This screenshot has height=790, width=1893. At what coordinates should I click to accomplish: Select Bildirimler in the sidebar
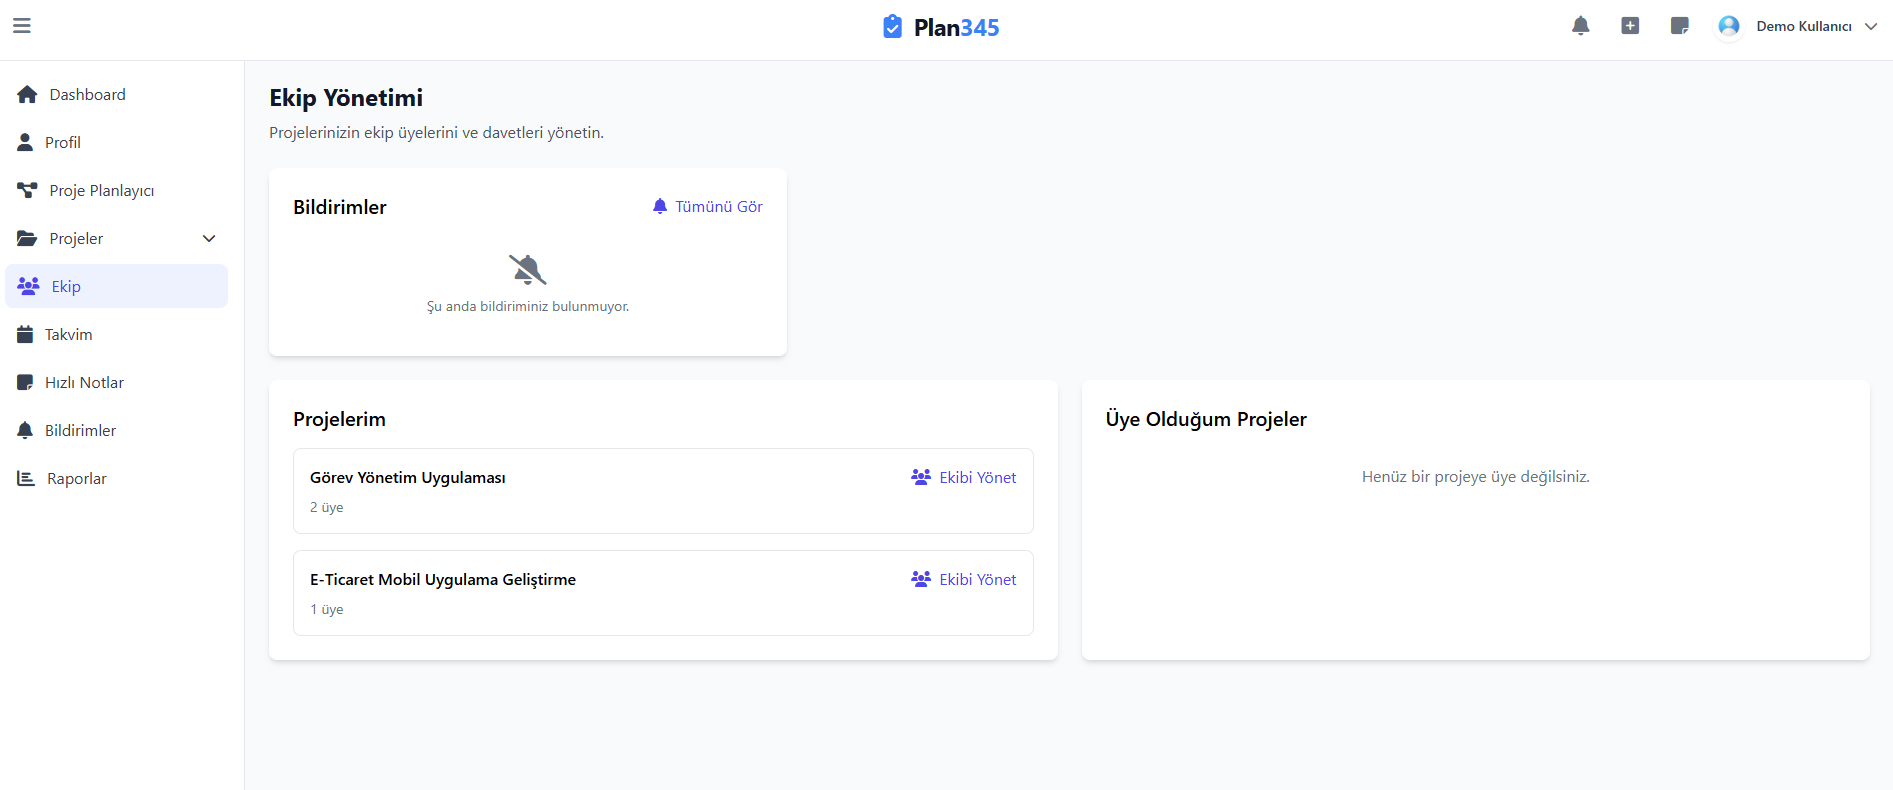[80, 430]
